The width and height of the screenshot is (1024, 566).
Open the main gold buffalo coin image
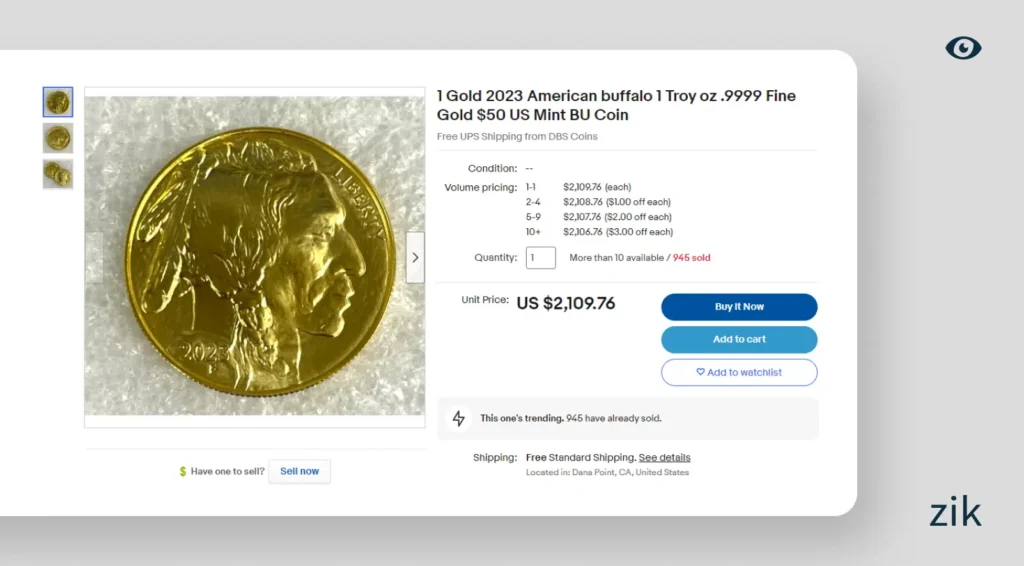point(254,256)
